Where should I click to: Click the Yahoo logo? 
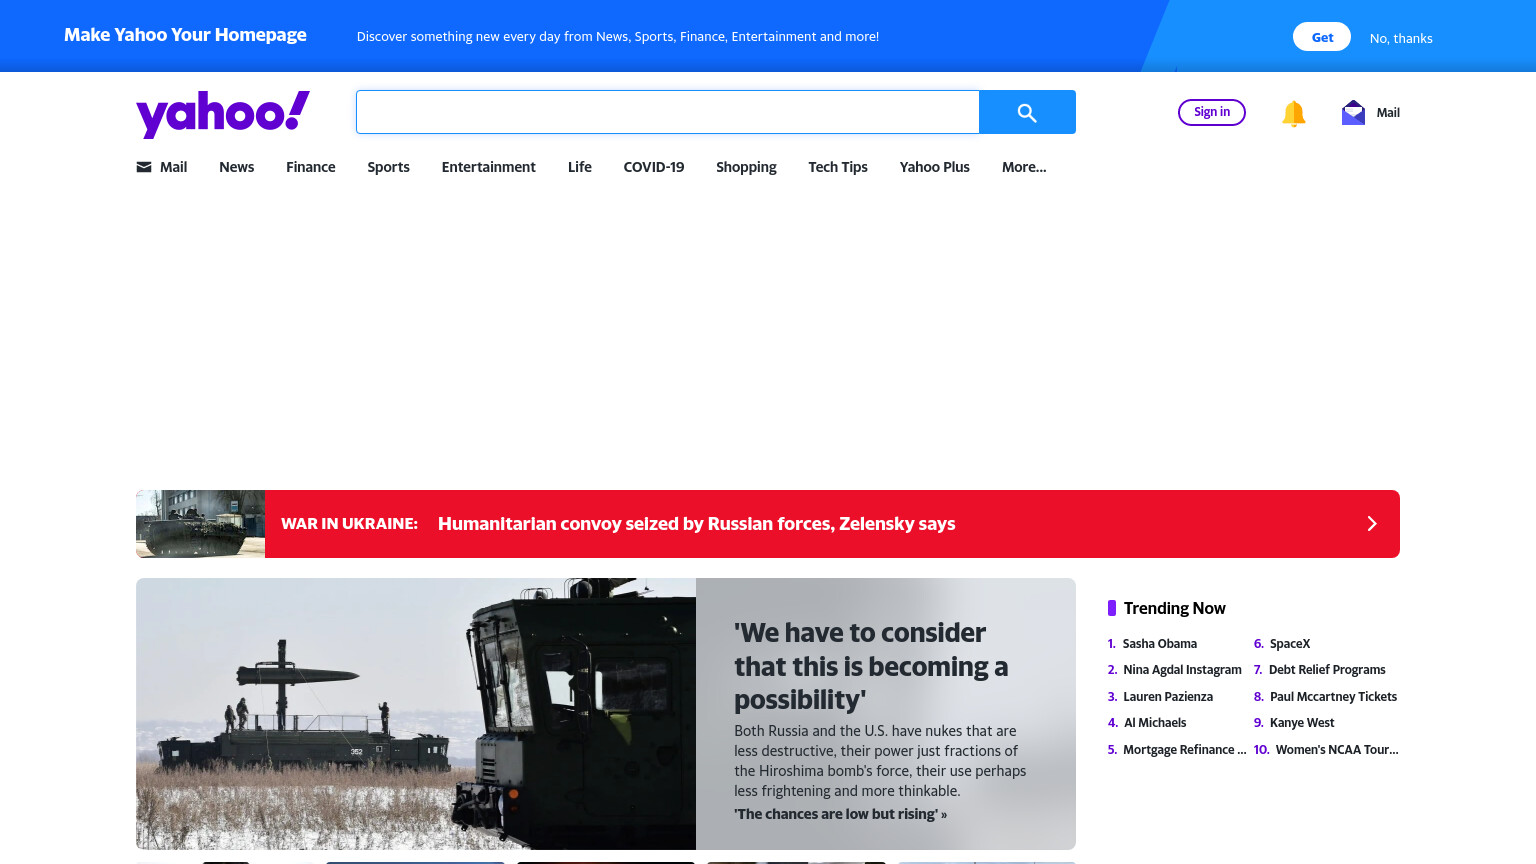coord(223,114)
